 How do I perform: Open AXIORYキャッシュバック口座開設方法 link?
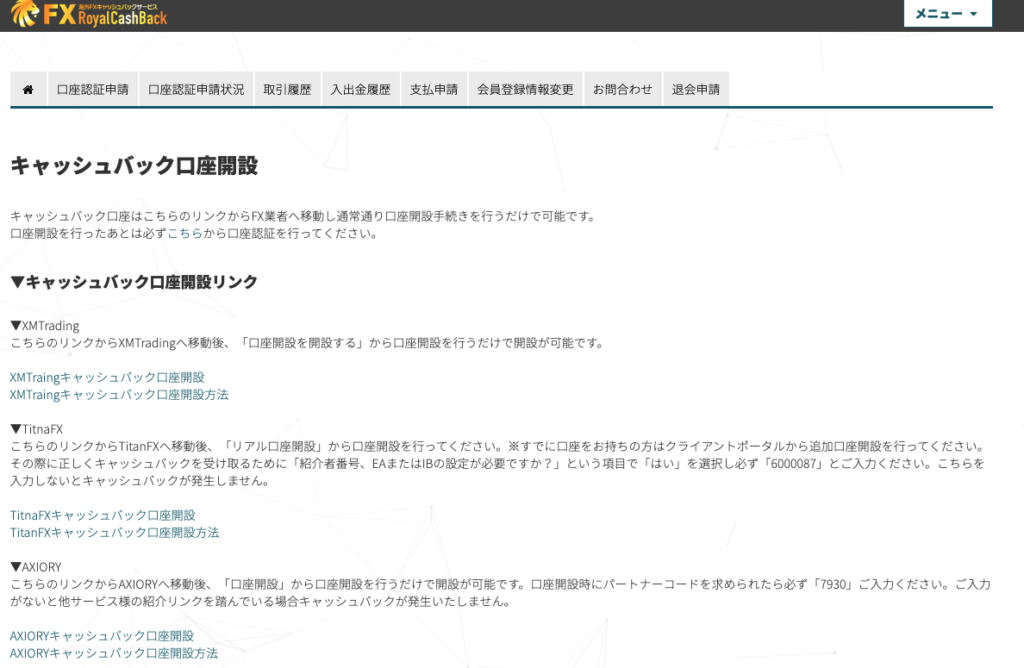tap(113, 652)
